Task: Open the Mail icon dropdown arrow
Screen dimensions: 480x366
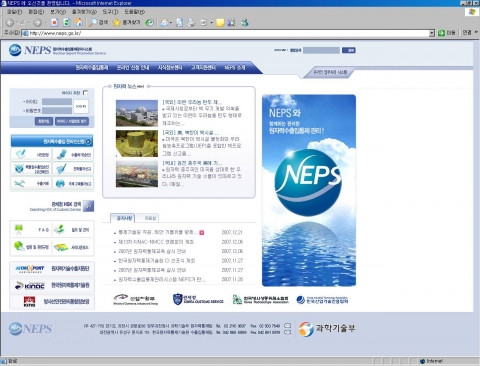Action: click(171, 23)
